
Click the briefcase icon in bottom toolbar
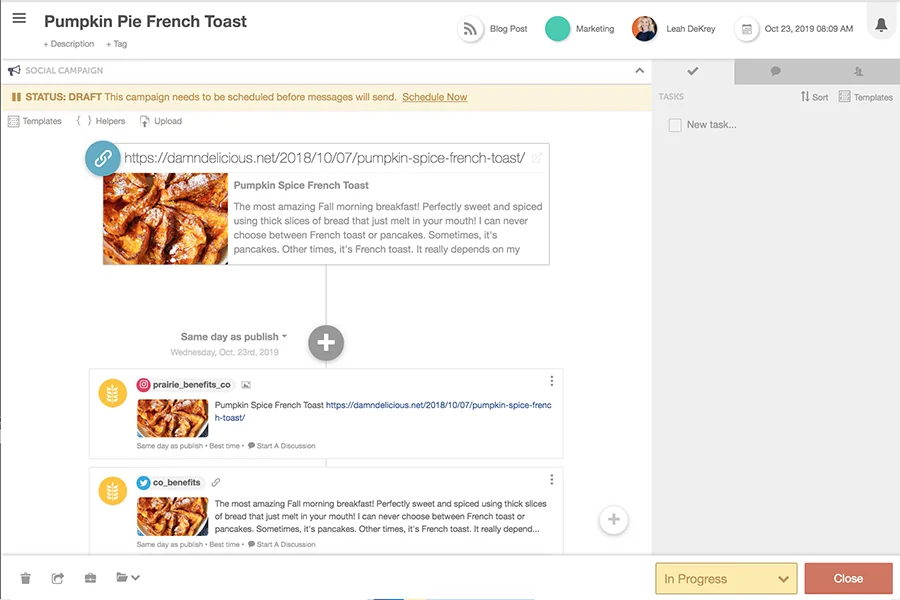pyautogui.click(x=90, y=578)
